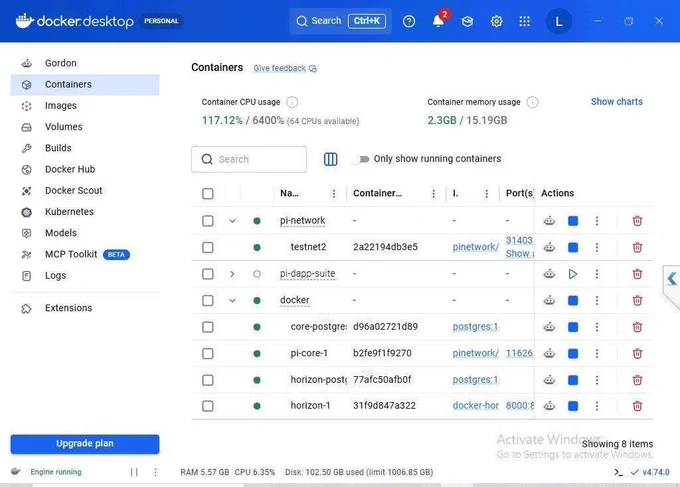Expand the side panel arrow tab
The height and width of the screenshot is (487, 680).
[672, 279]
